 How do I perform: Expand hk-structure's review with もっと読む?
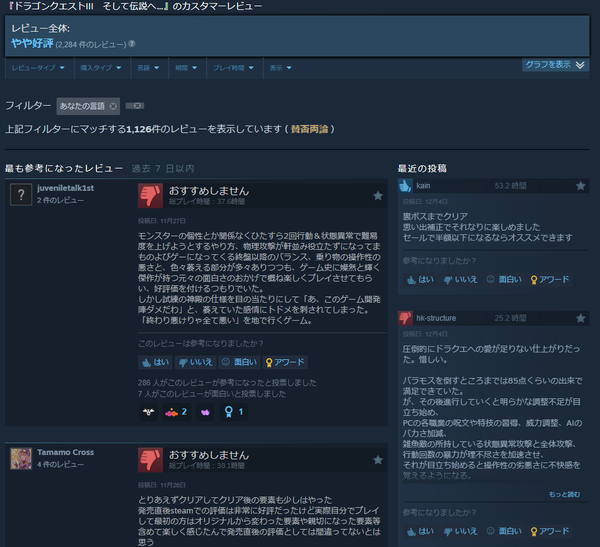[x=564, y=495]
